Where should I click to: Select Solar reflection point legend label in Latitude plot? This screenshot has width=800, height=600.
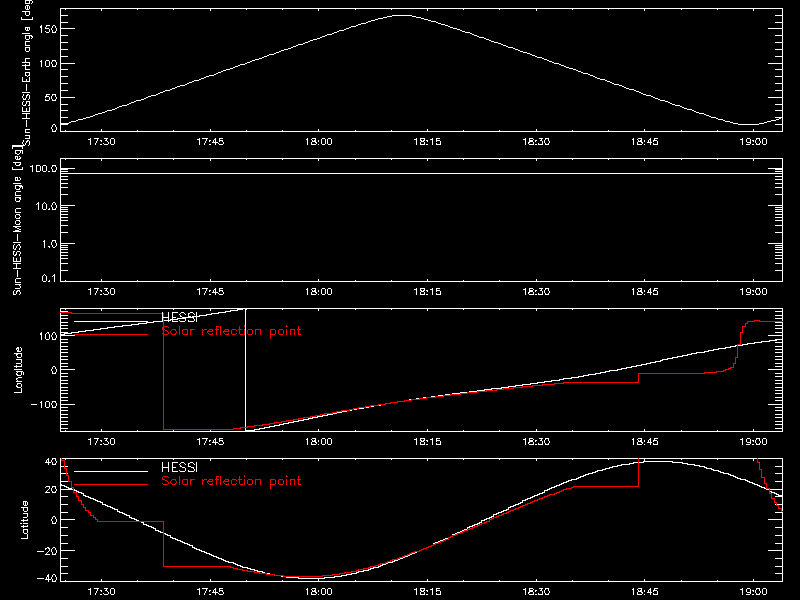pyautogui.click(x=231, y=481)
